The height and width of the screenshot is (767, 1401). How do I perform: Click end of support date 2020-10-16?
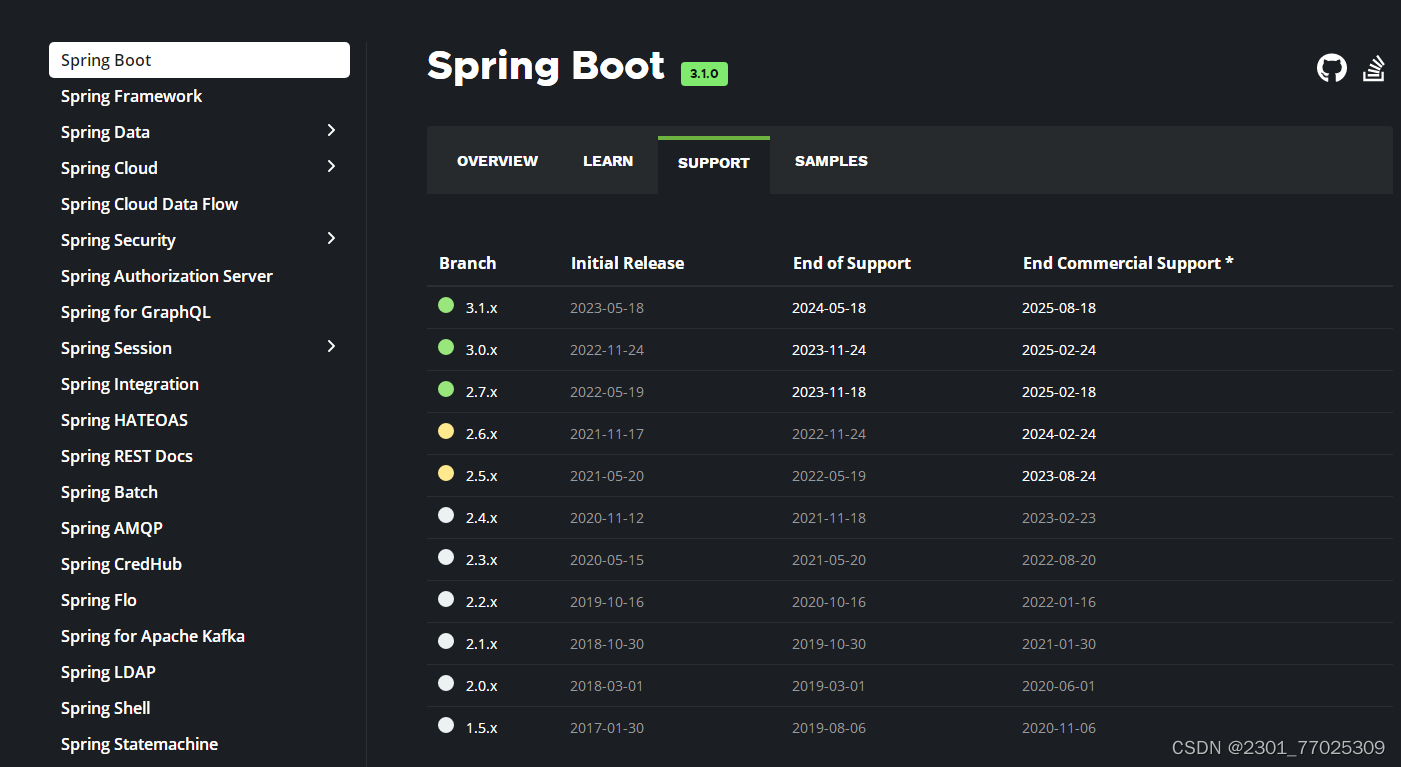829,602
